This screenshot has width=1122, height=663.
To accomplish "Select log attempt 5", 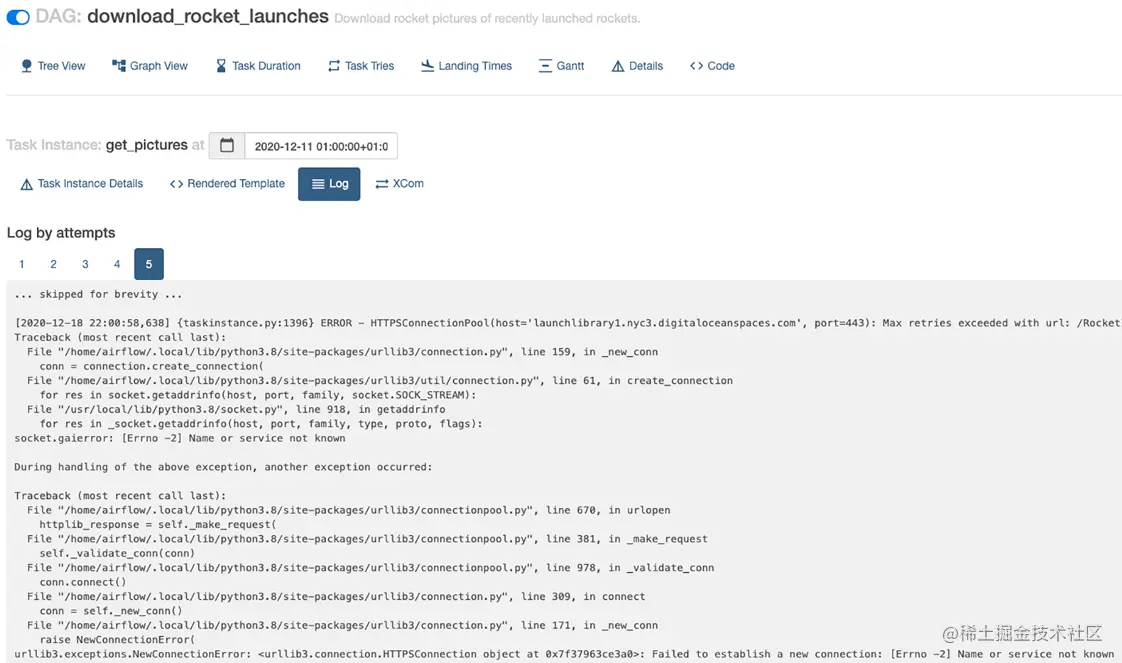I will 149,264.
